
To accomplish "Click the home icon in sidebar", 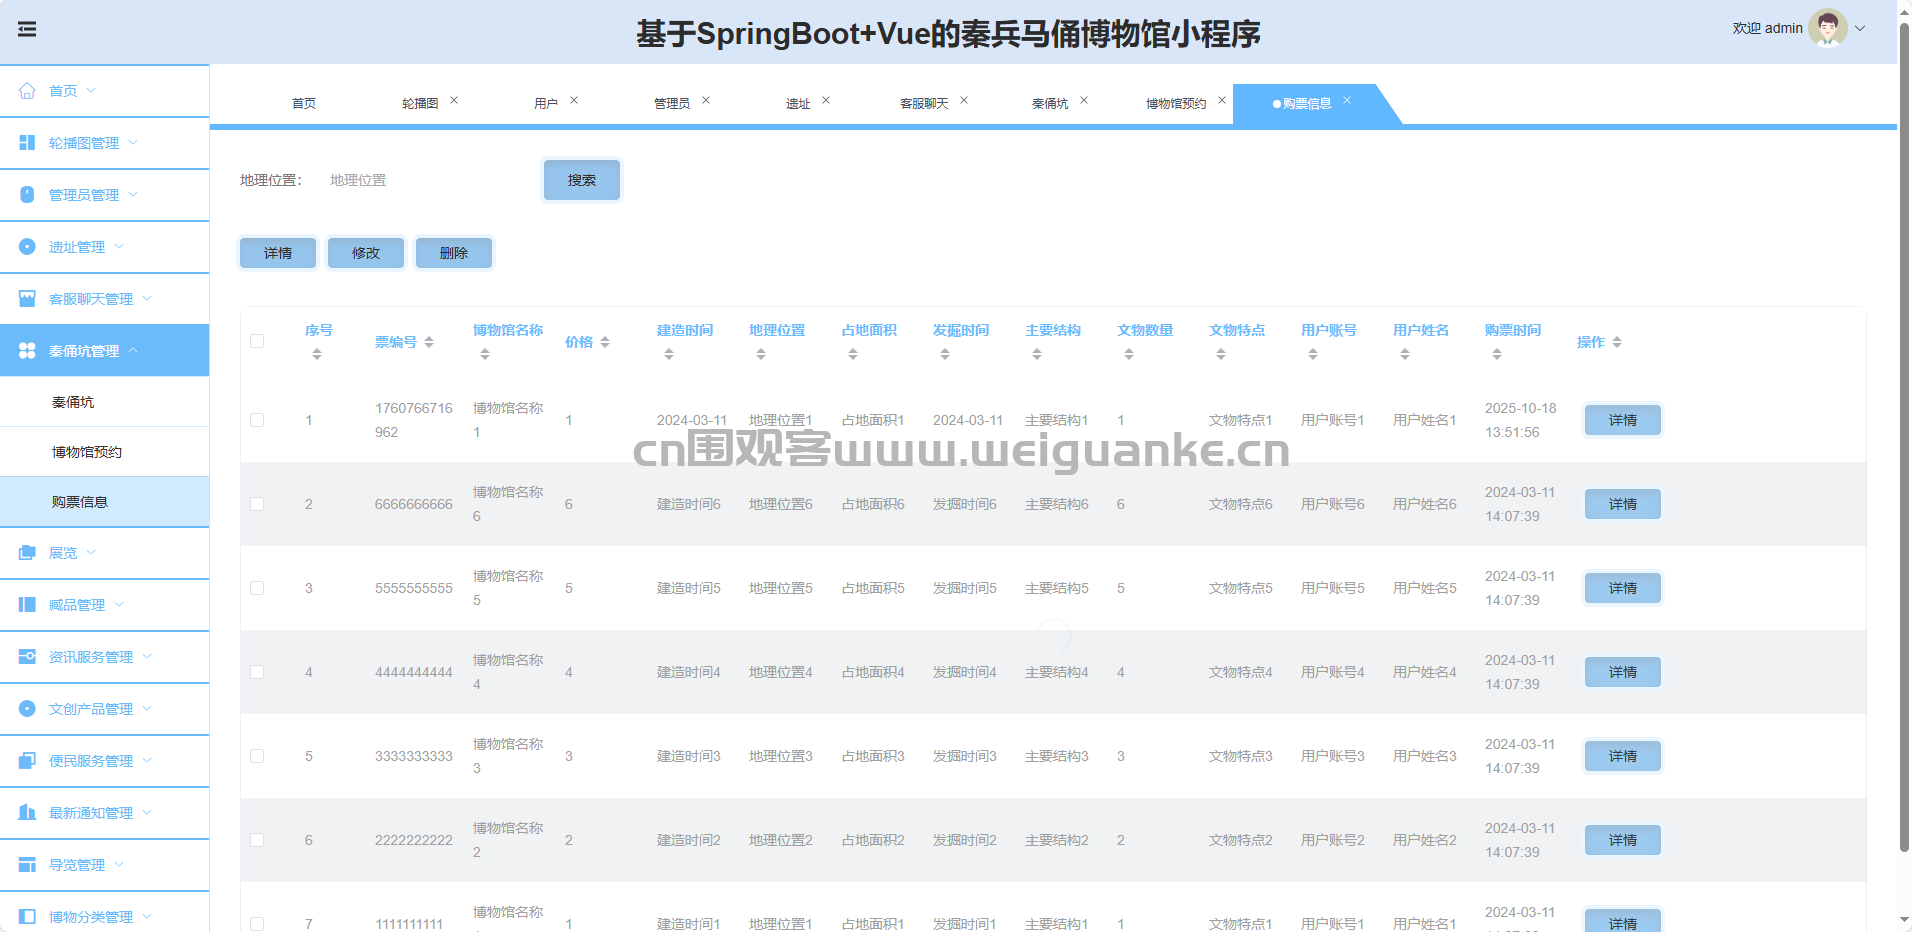I will click(27, 91).
